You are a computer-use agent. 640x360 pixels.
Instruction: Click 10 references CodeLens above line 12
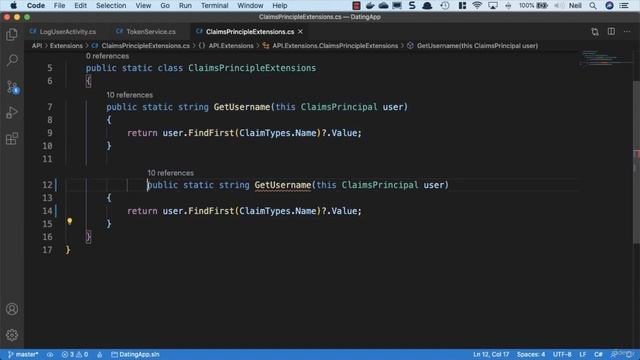tap(171, 173)
